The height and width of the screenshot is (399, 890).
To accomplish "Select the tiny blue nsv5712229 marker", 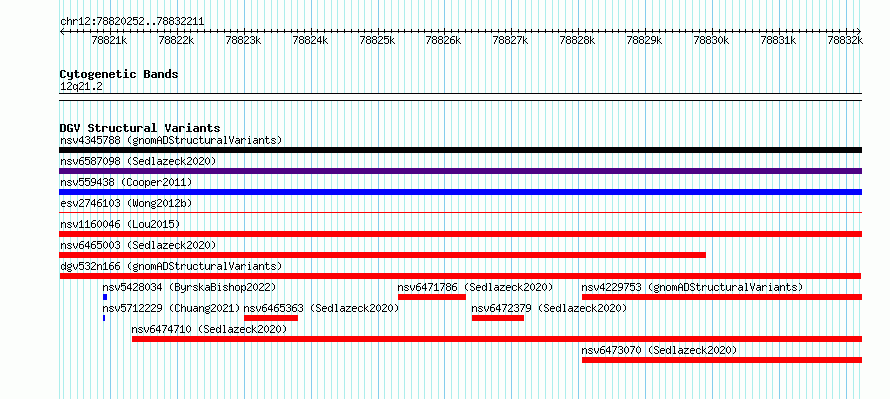I will (x=104, y=318).
